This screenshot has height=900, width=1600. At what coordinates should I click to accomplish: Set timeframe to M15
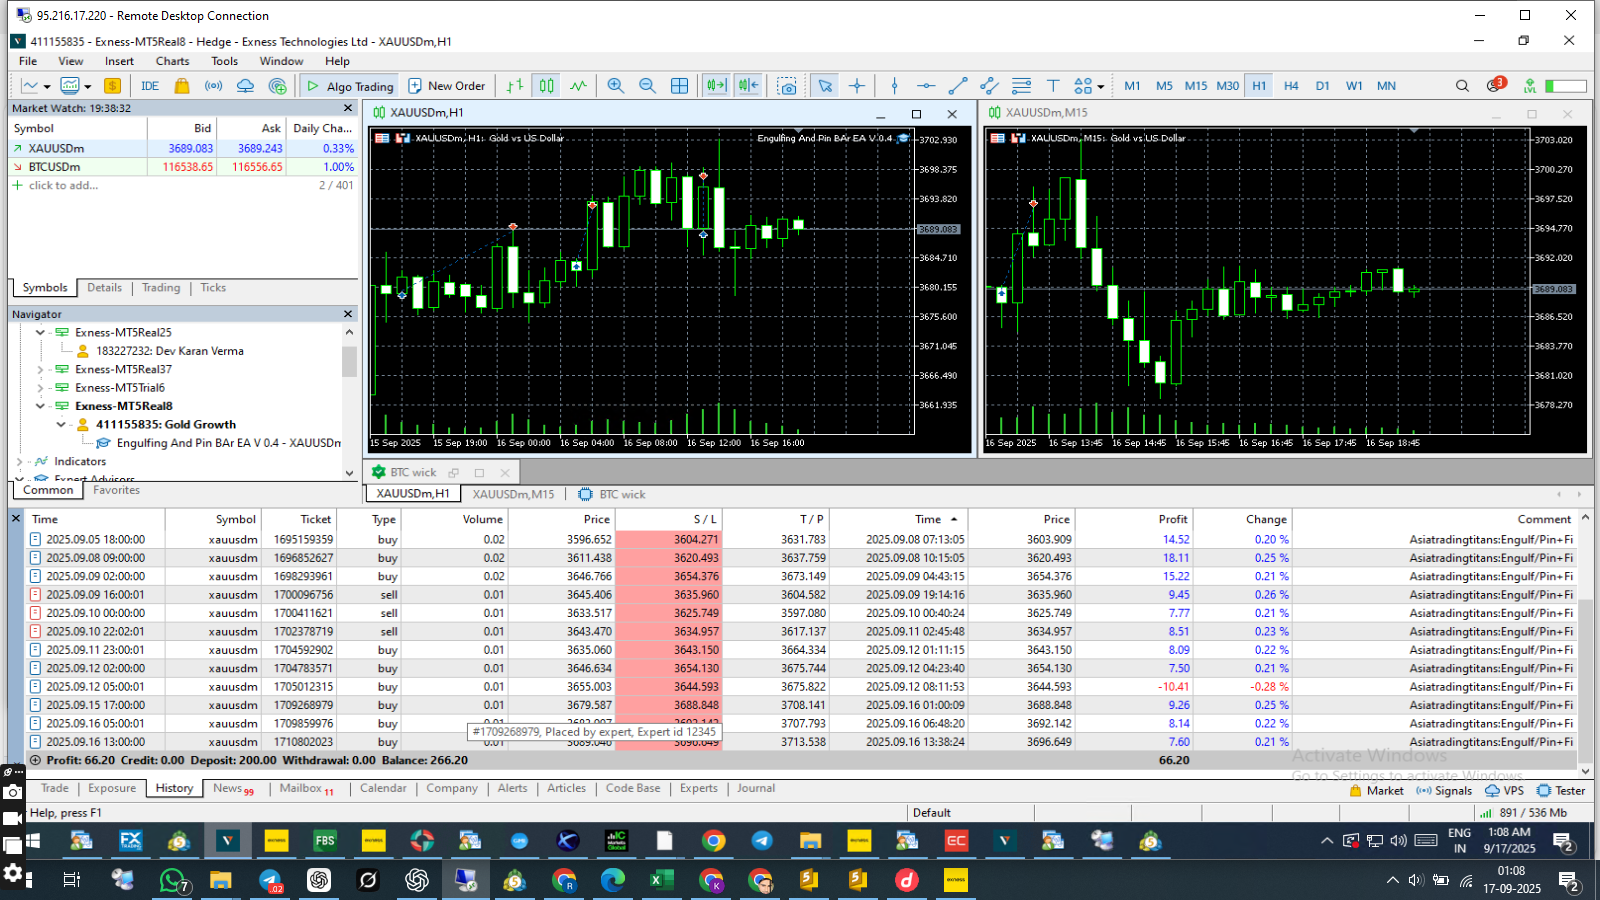pos(1196,86)
